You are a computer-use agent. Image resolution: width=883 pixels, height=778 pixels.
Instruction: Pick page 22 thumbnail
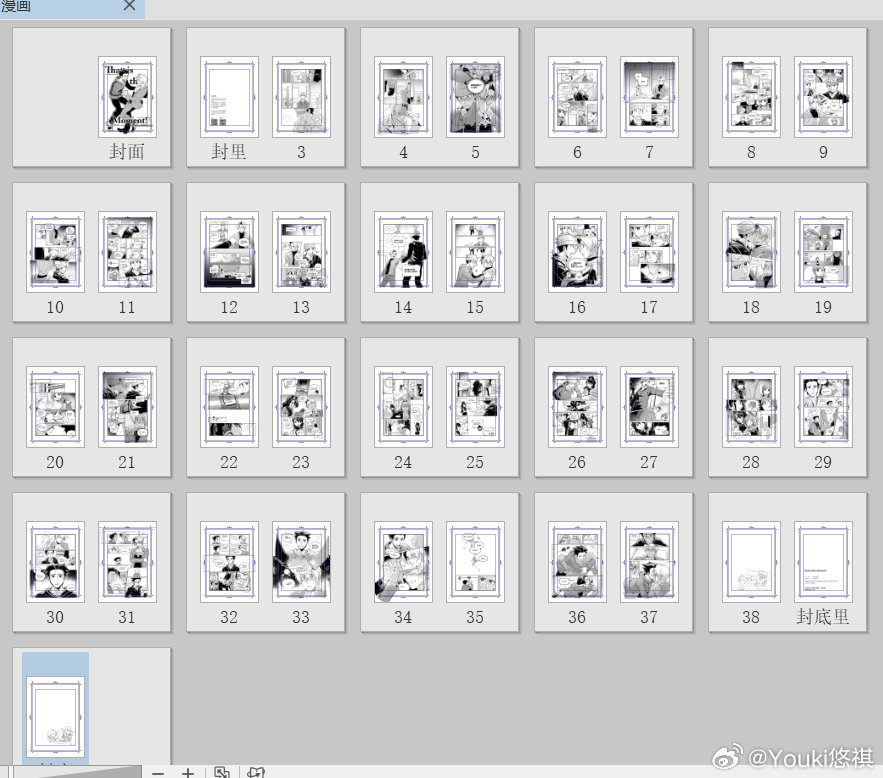pyautogui.click(x=229, y=406)
